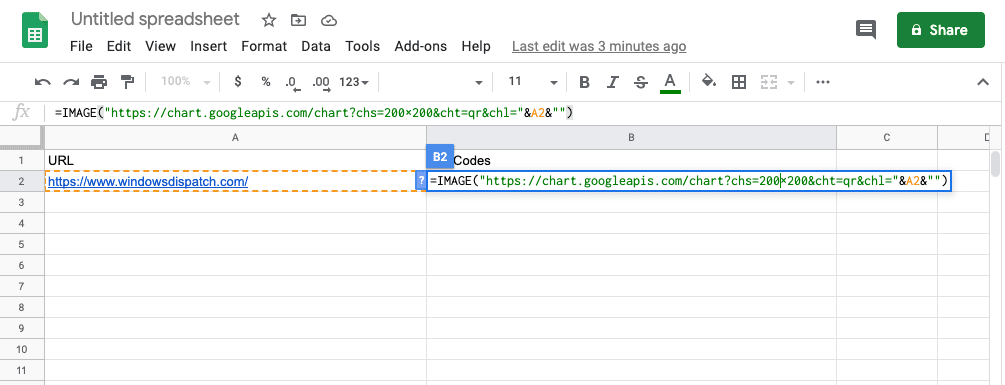
Task: Toggle bold formatting
Action: 584,82
